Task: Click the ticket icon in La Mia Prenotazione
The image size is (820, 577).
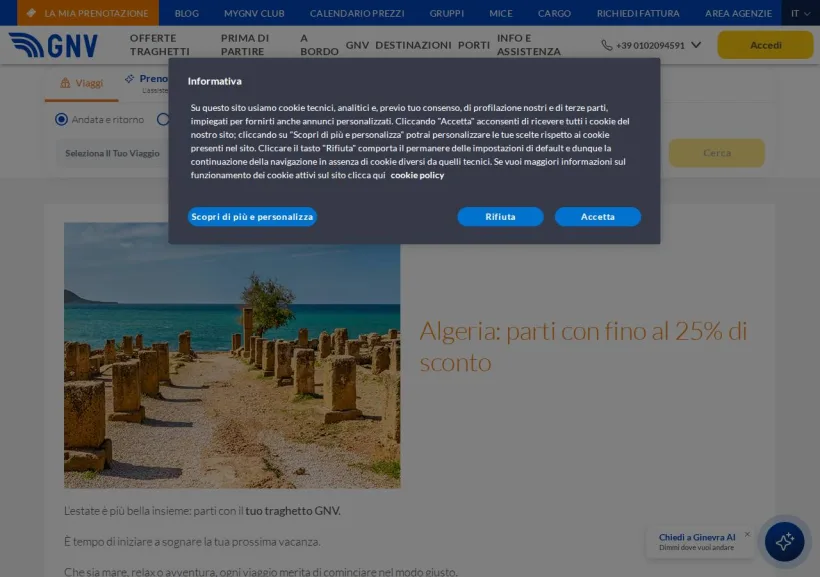Action: [31, 13]
